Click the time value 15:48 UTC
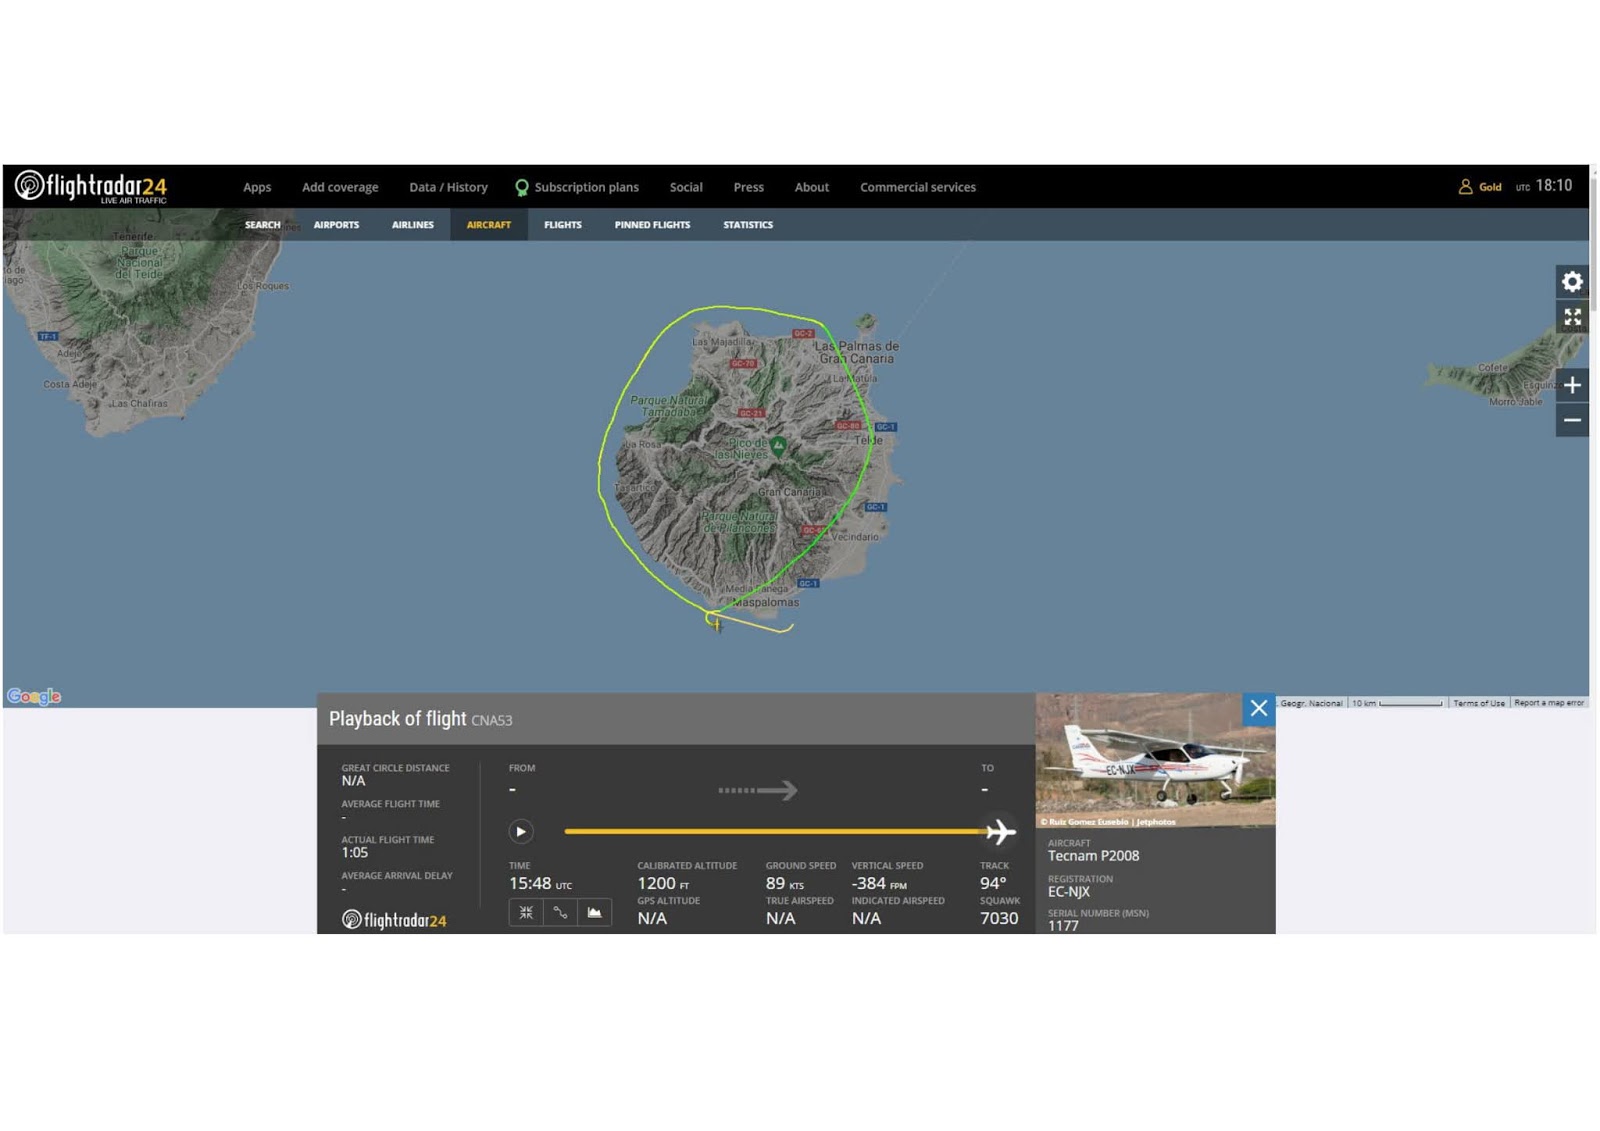 (x=540, y=883)
